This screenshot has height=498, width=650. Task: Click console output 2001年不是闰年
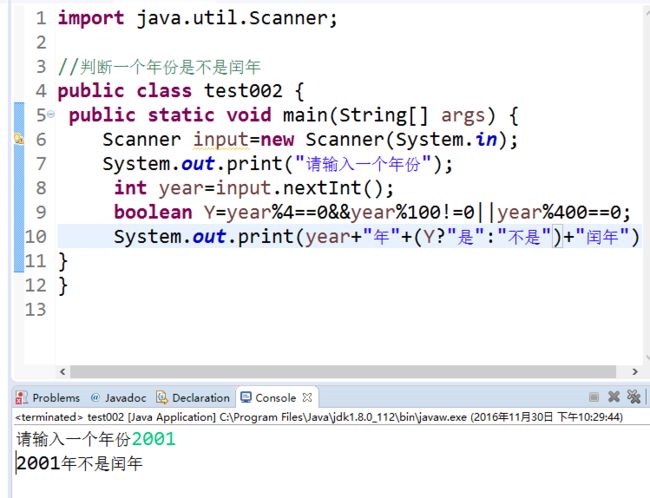point(79,463)
